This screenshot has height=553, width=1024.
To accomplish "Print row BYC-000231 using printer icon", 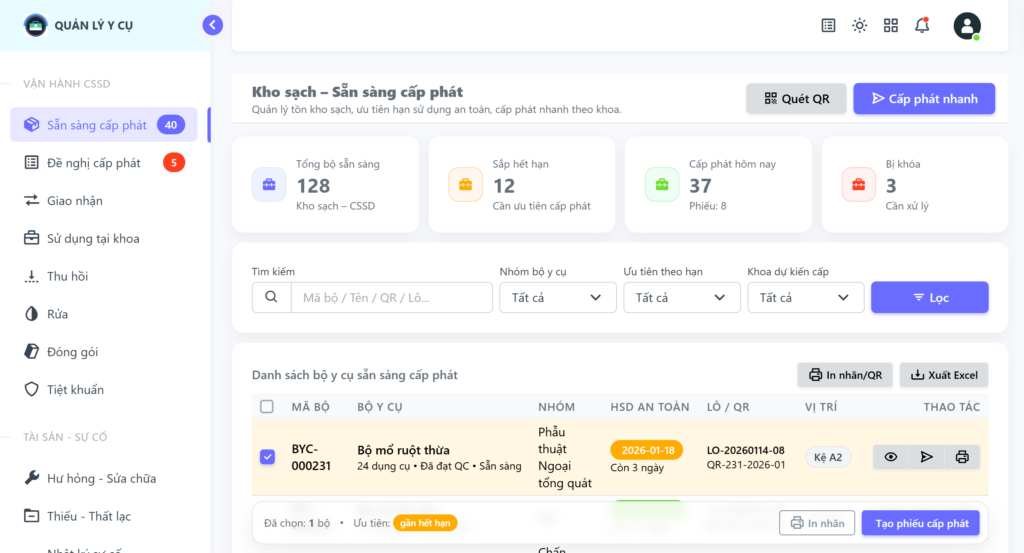I will coord(962,457).
